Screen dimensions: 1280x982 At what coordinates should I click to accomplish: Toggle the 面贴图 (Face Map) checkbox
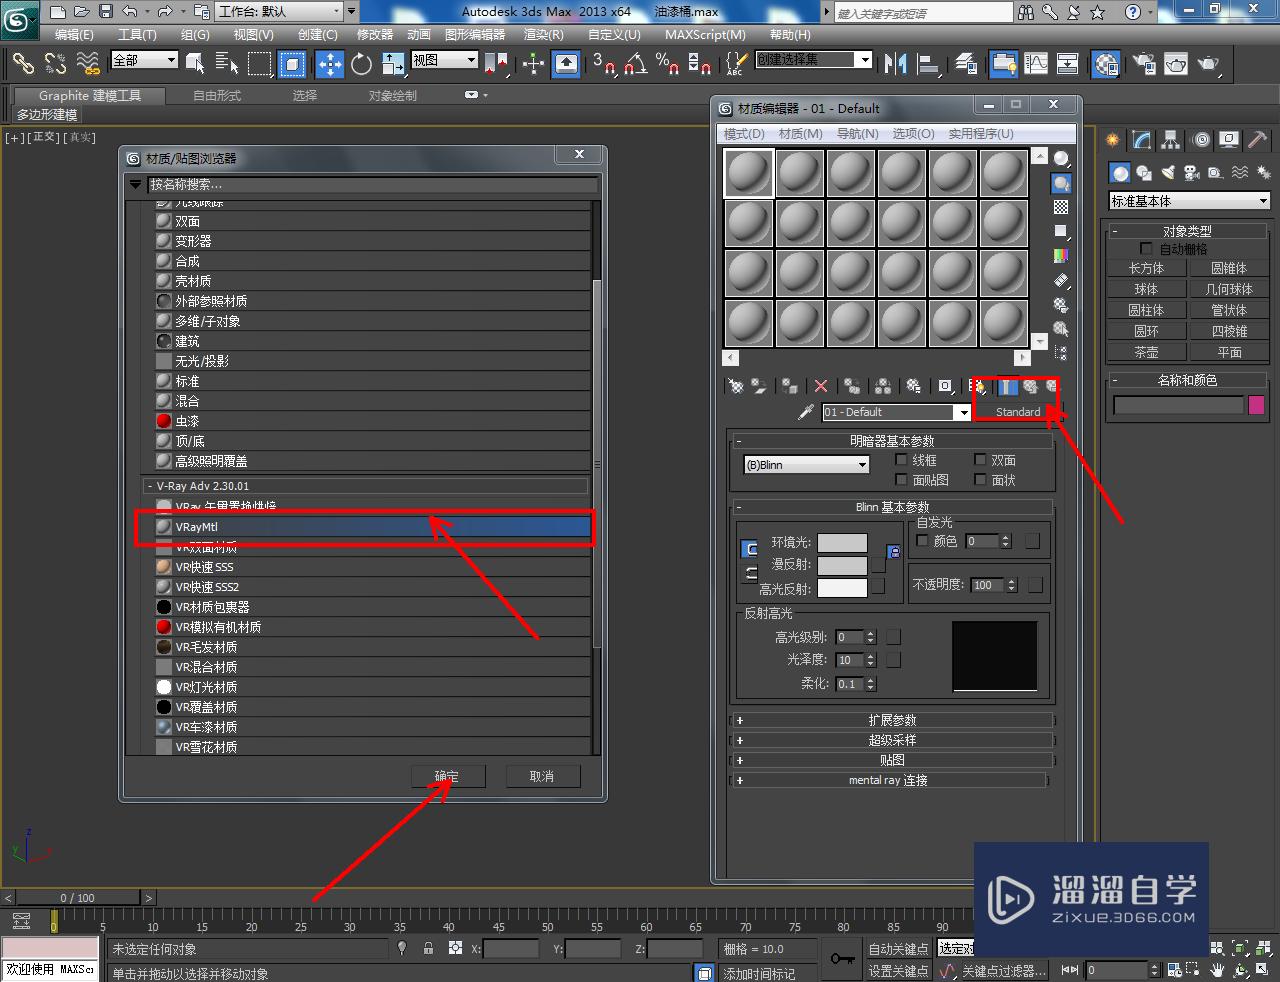coord(901,480)
